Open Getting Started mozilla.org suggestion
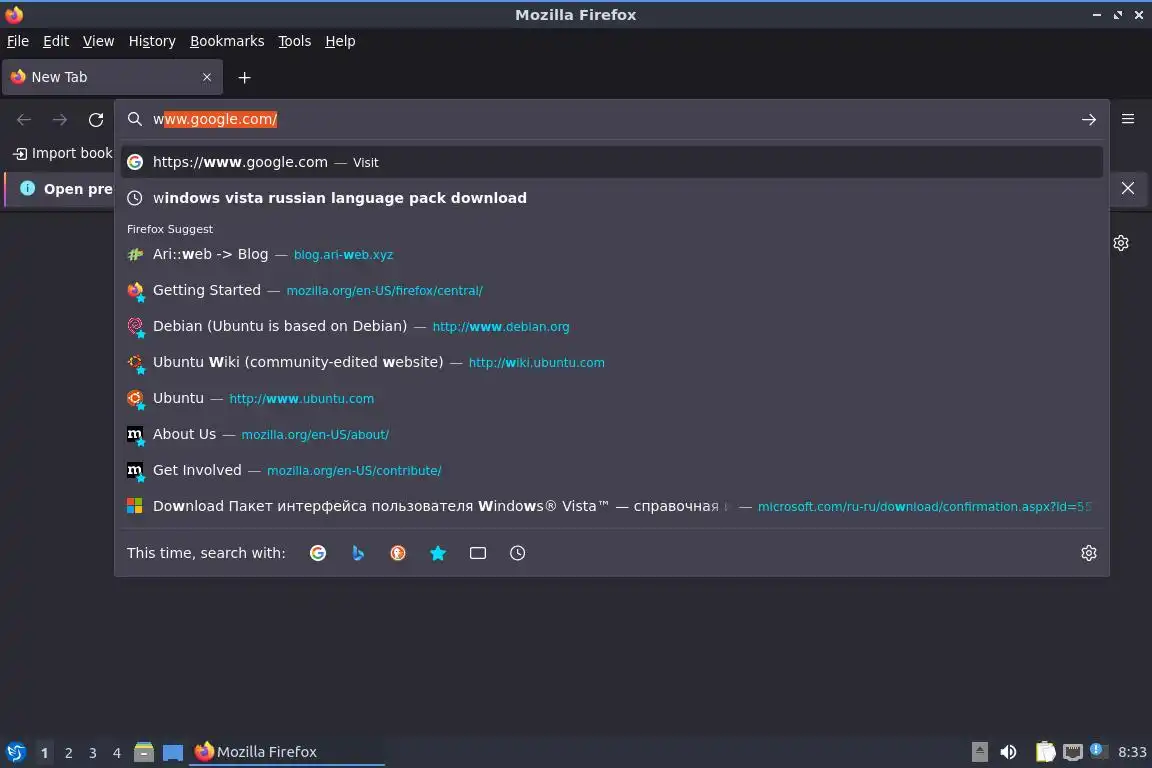 (x=611, y=290)
